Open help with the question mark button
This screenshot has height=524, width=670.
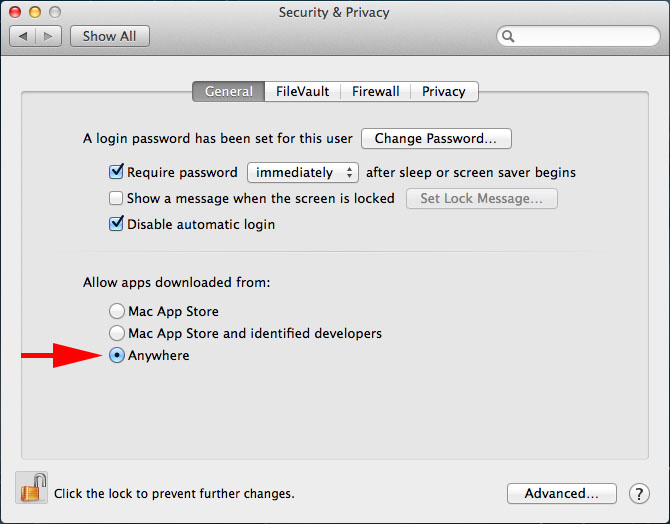click(x=639, y=493)
